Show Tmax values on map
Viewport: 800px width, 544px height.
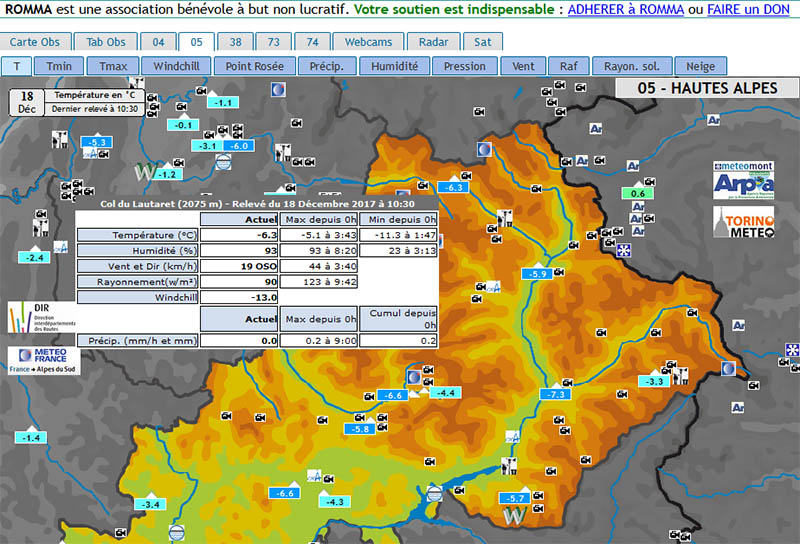click(113, 66)
